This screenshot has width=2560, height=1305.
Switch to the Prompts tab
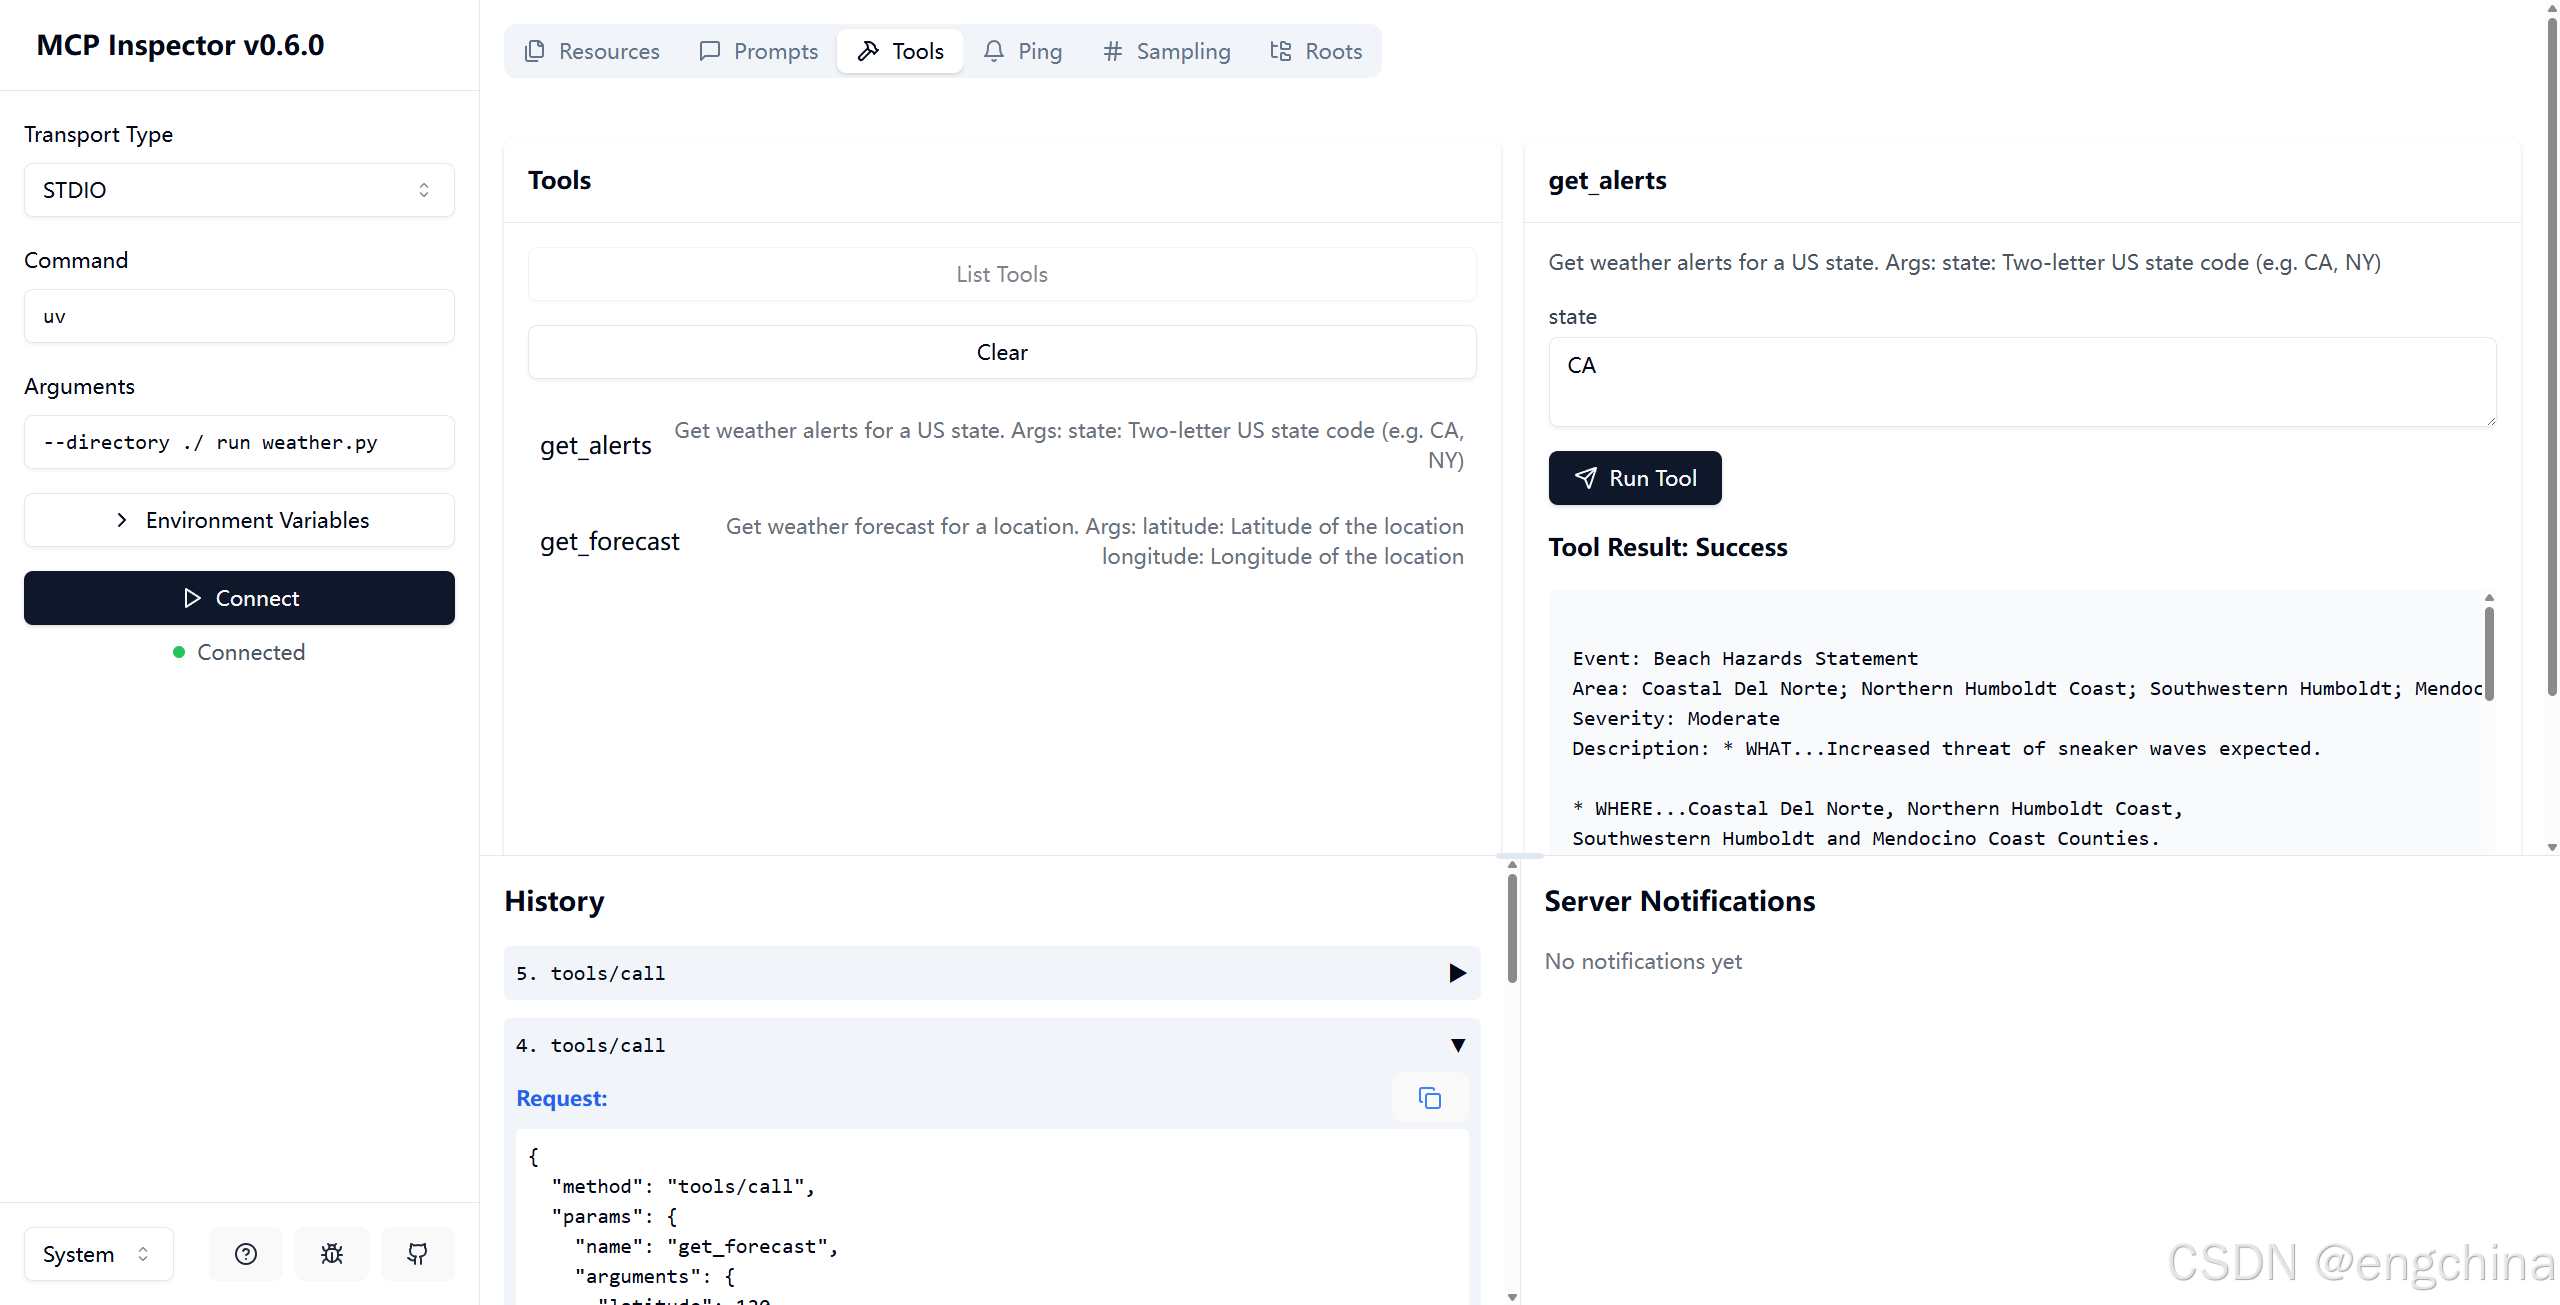[x=758, y=51]
